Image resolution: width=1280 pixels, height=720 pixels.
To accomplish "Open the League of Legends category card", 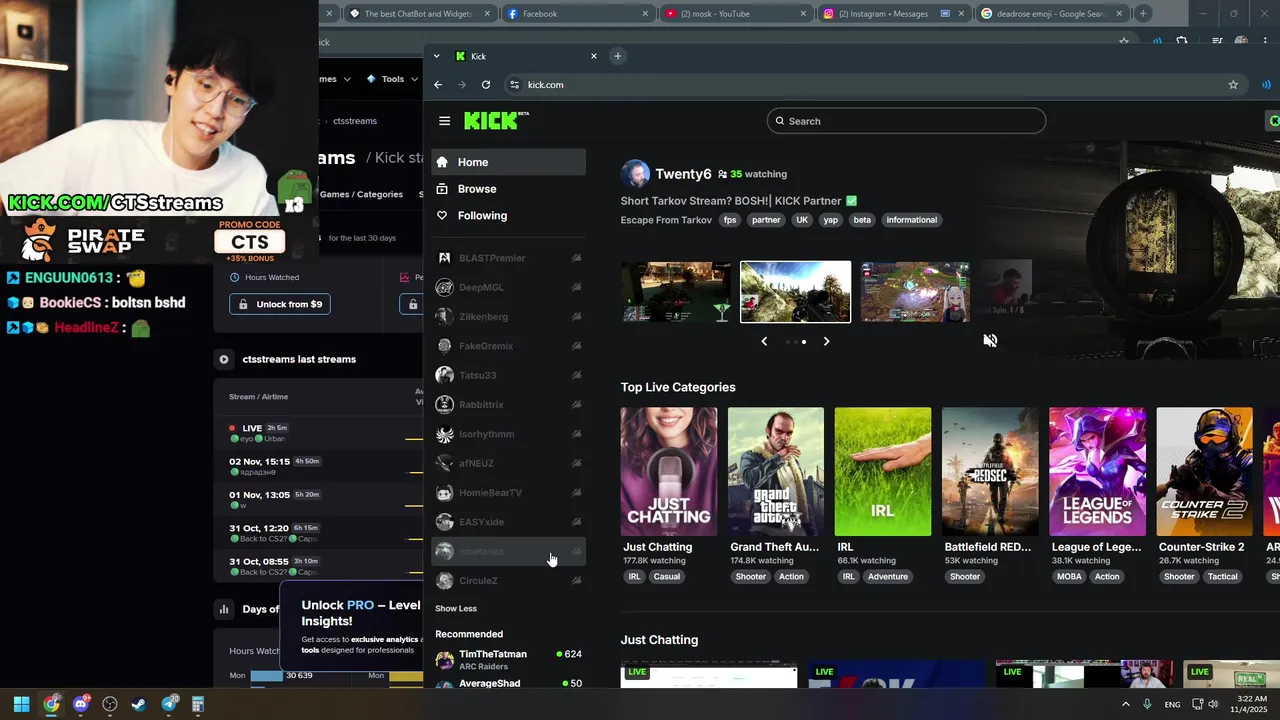I will click(1097, 471).
